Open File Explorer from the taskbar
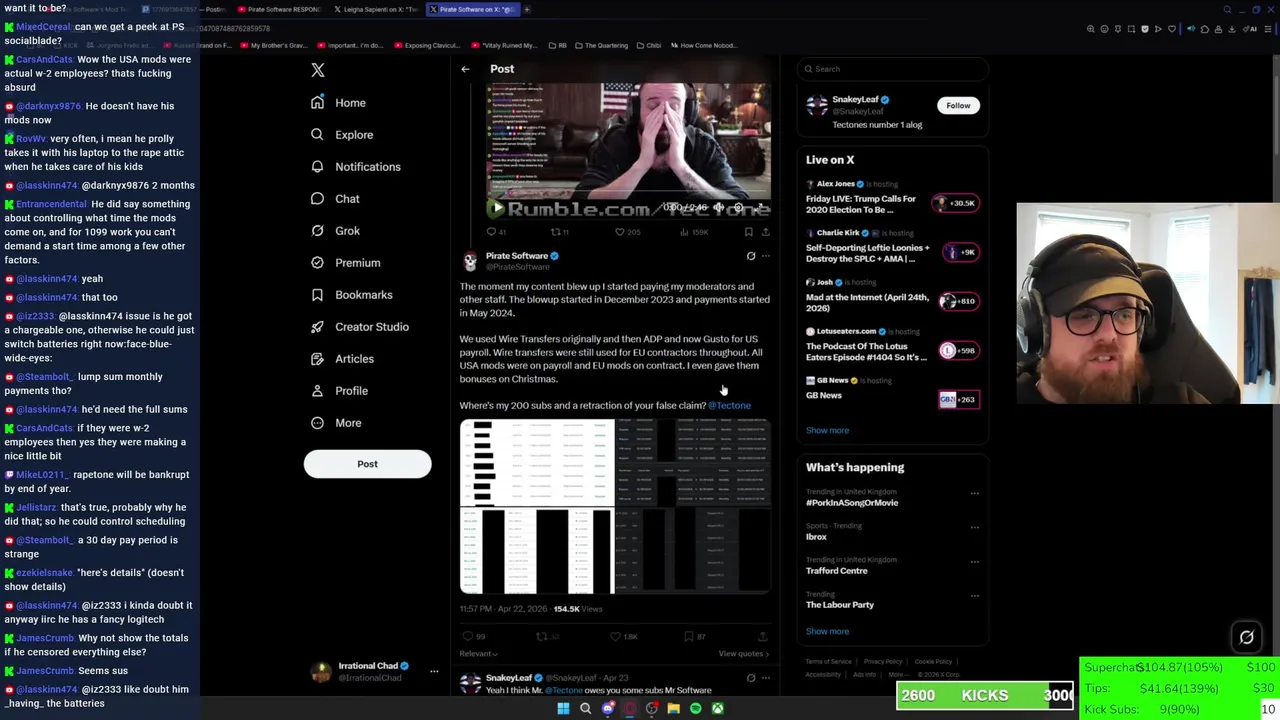Image resolution: width=1280 pixels, height=720 pixels. (x=673, y=709)
